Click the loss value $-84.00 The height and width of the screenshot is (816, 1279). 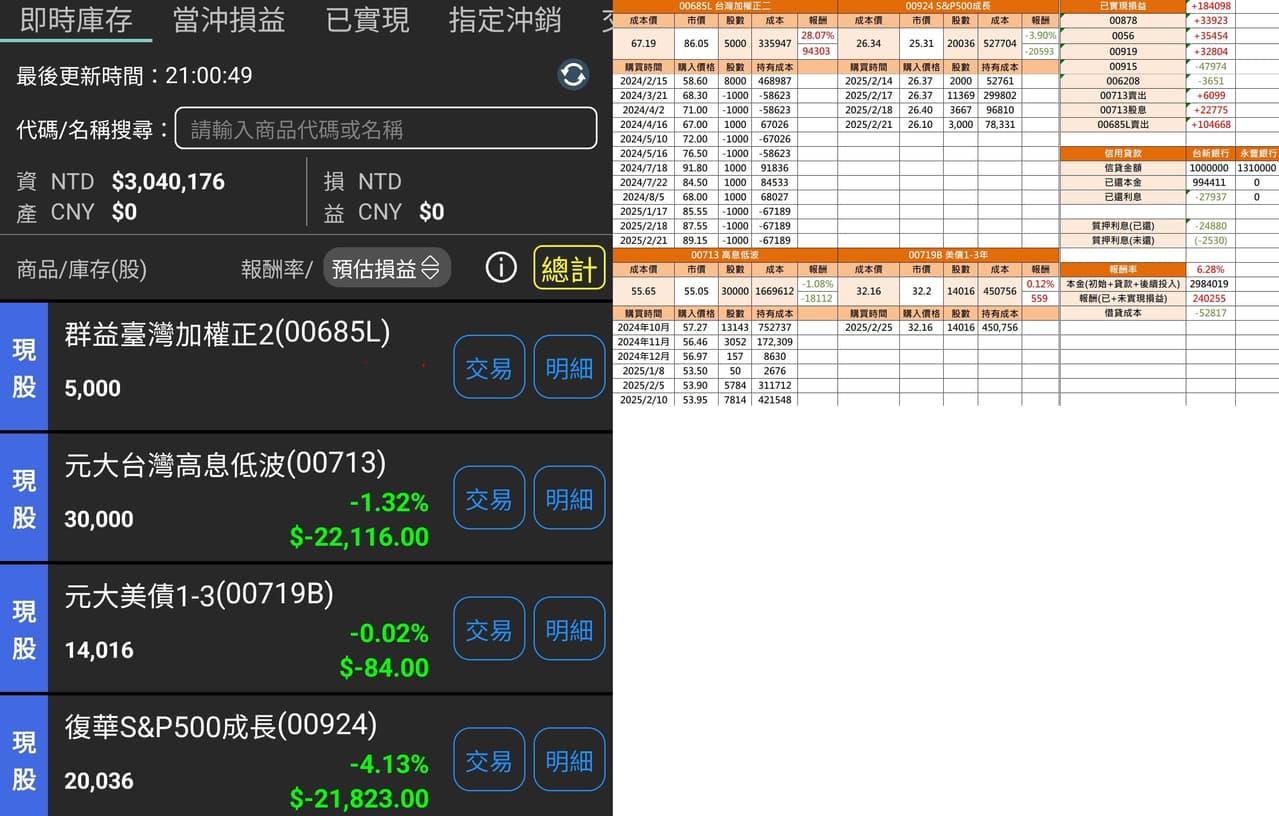point(384,668)
